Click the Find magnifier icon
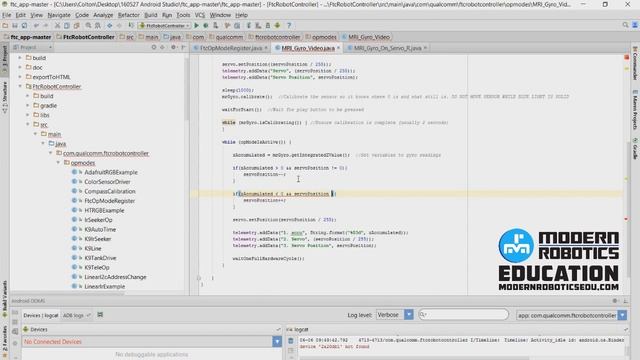The height and width of the screenshot is (360, 640). [88, 25]
